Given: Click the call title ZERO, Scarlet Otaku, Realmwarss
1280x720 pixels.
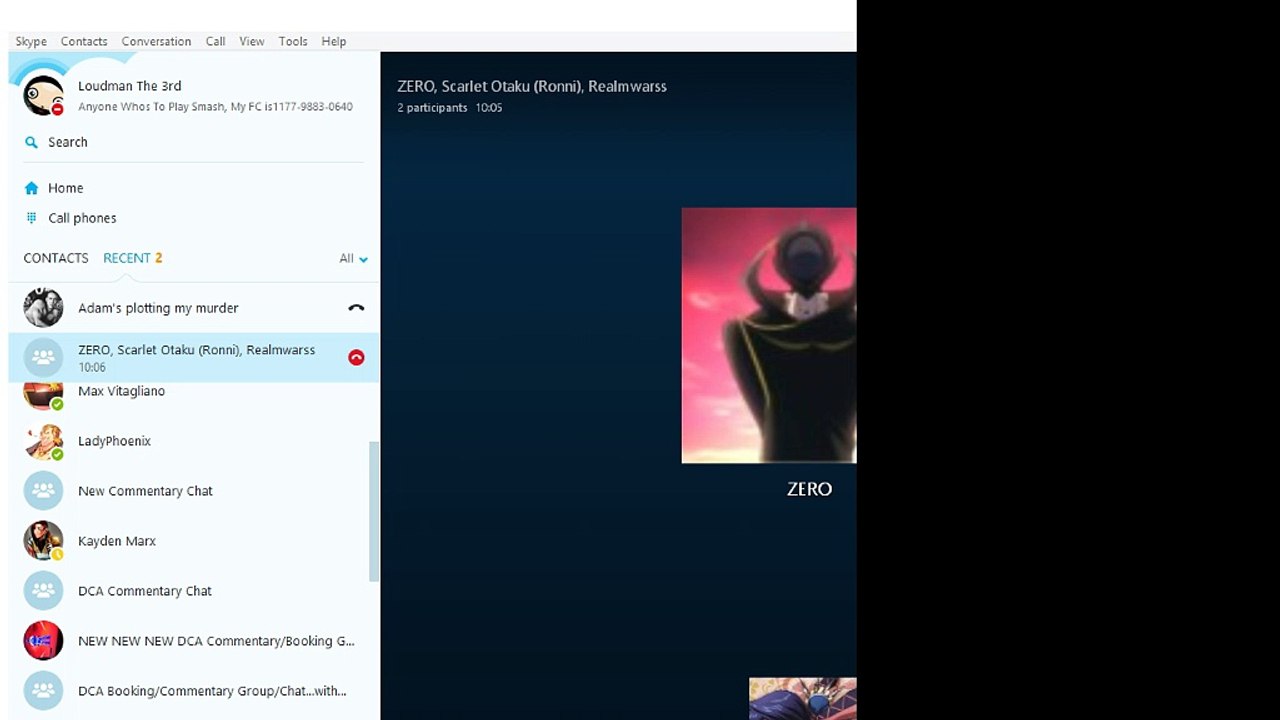Looking at the screenshot, I should 532,86.
